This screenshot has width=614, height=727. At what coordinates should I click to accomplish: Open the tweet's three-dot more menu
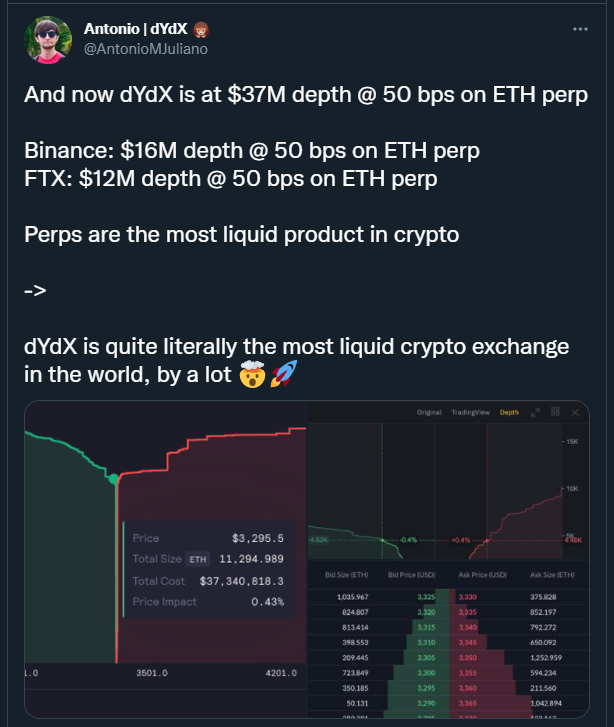(580, 29)
